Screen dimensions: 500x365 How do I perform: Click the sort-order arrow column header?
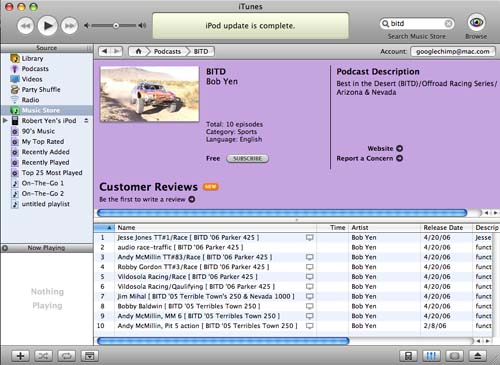(x=104, y=228)
